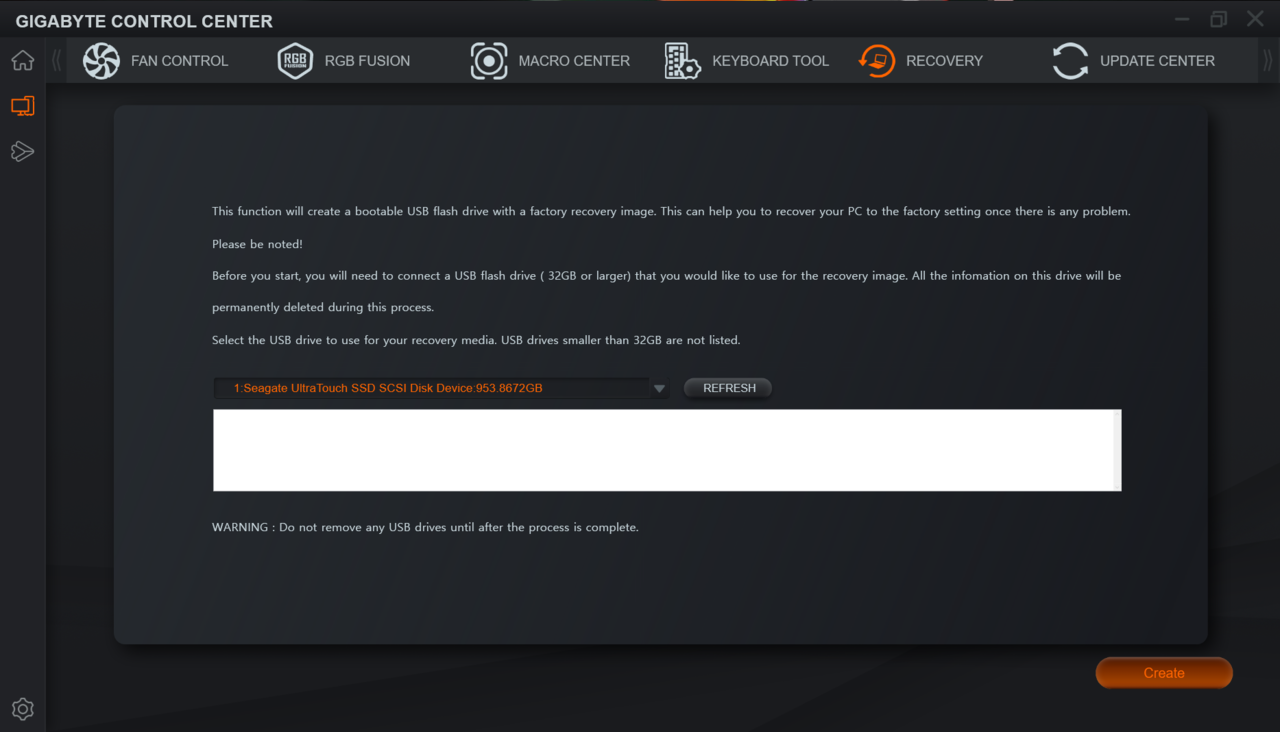1280x732 pixels.
Task: Open the settings gear in the sidebar
Action: click(x=22, y=709)
